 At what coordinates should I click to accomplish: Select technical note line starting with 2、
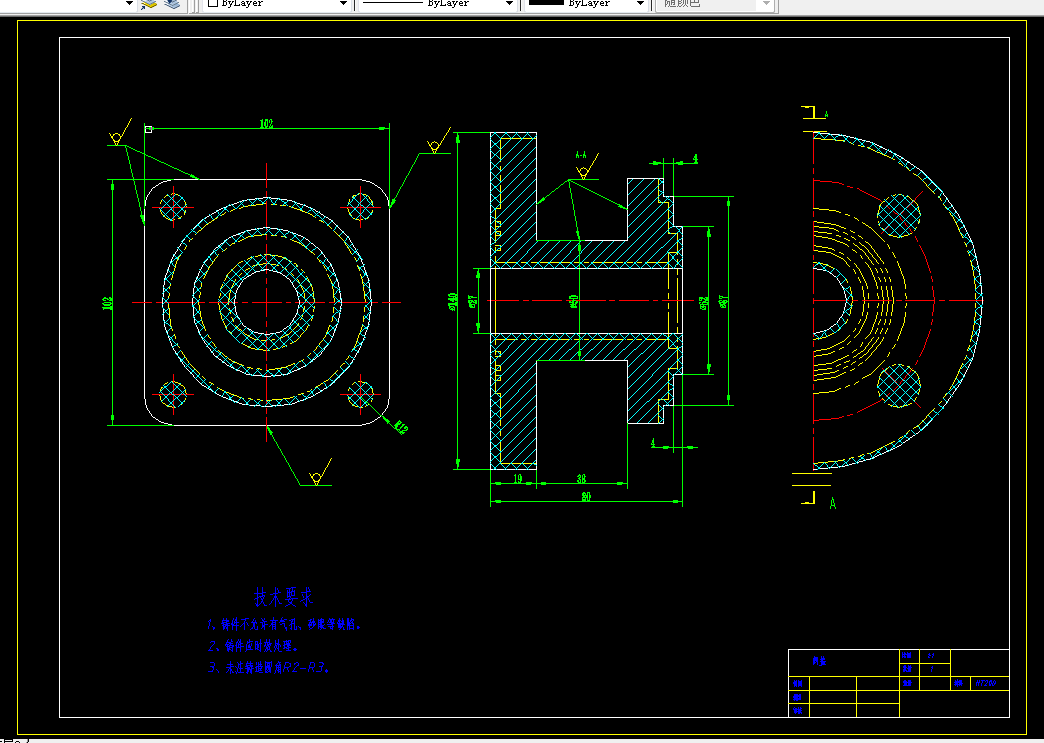[253, 646]
